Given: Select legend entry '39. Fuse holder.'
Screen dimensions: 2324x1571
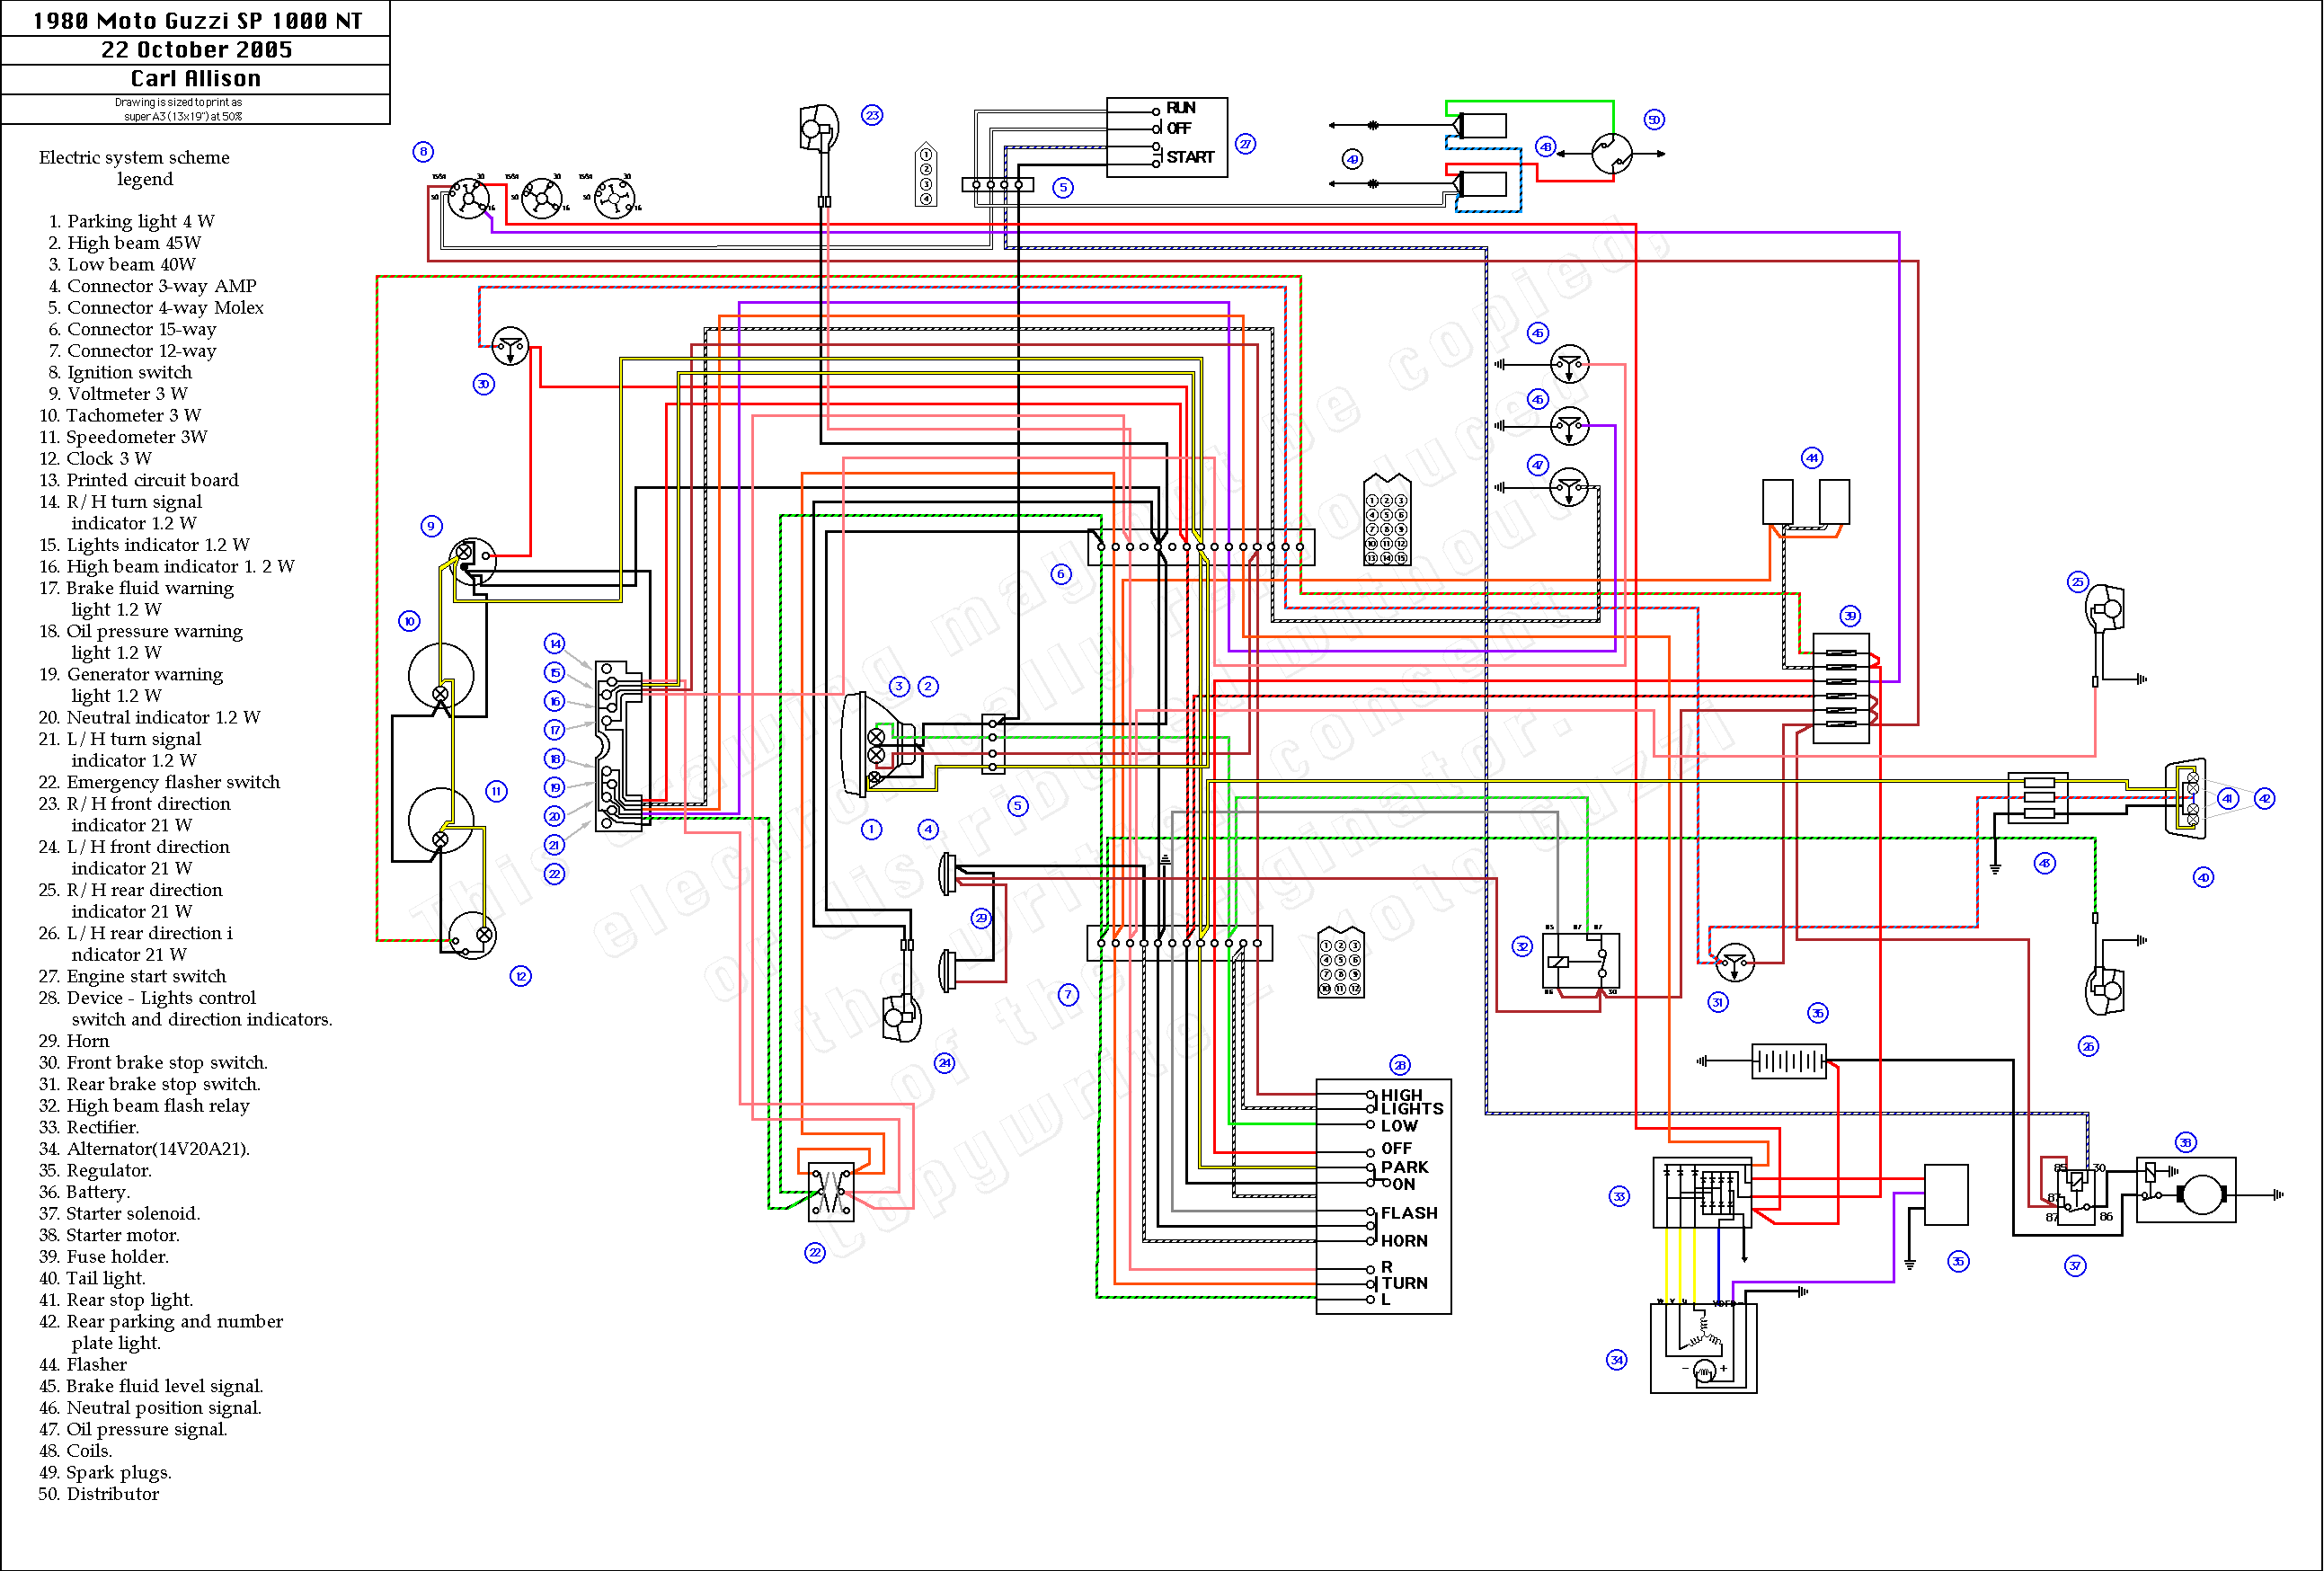Looking at the screenshot, I should [104, 1257].
